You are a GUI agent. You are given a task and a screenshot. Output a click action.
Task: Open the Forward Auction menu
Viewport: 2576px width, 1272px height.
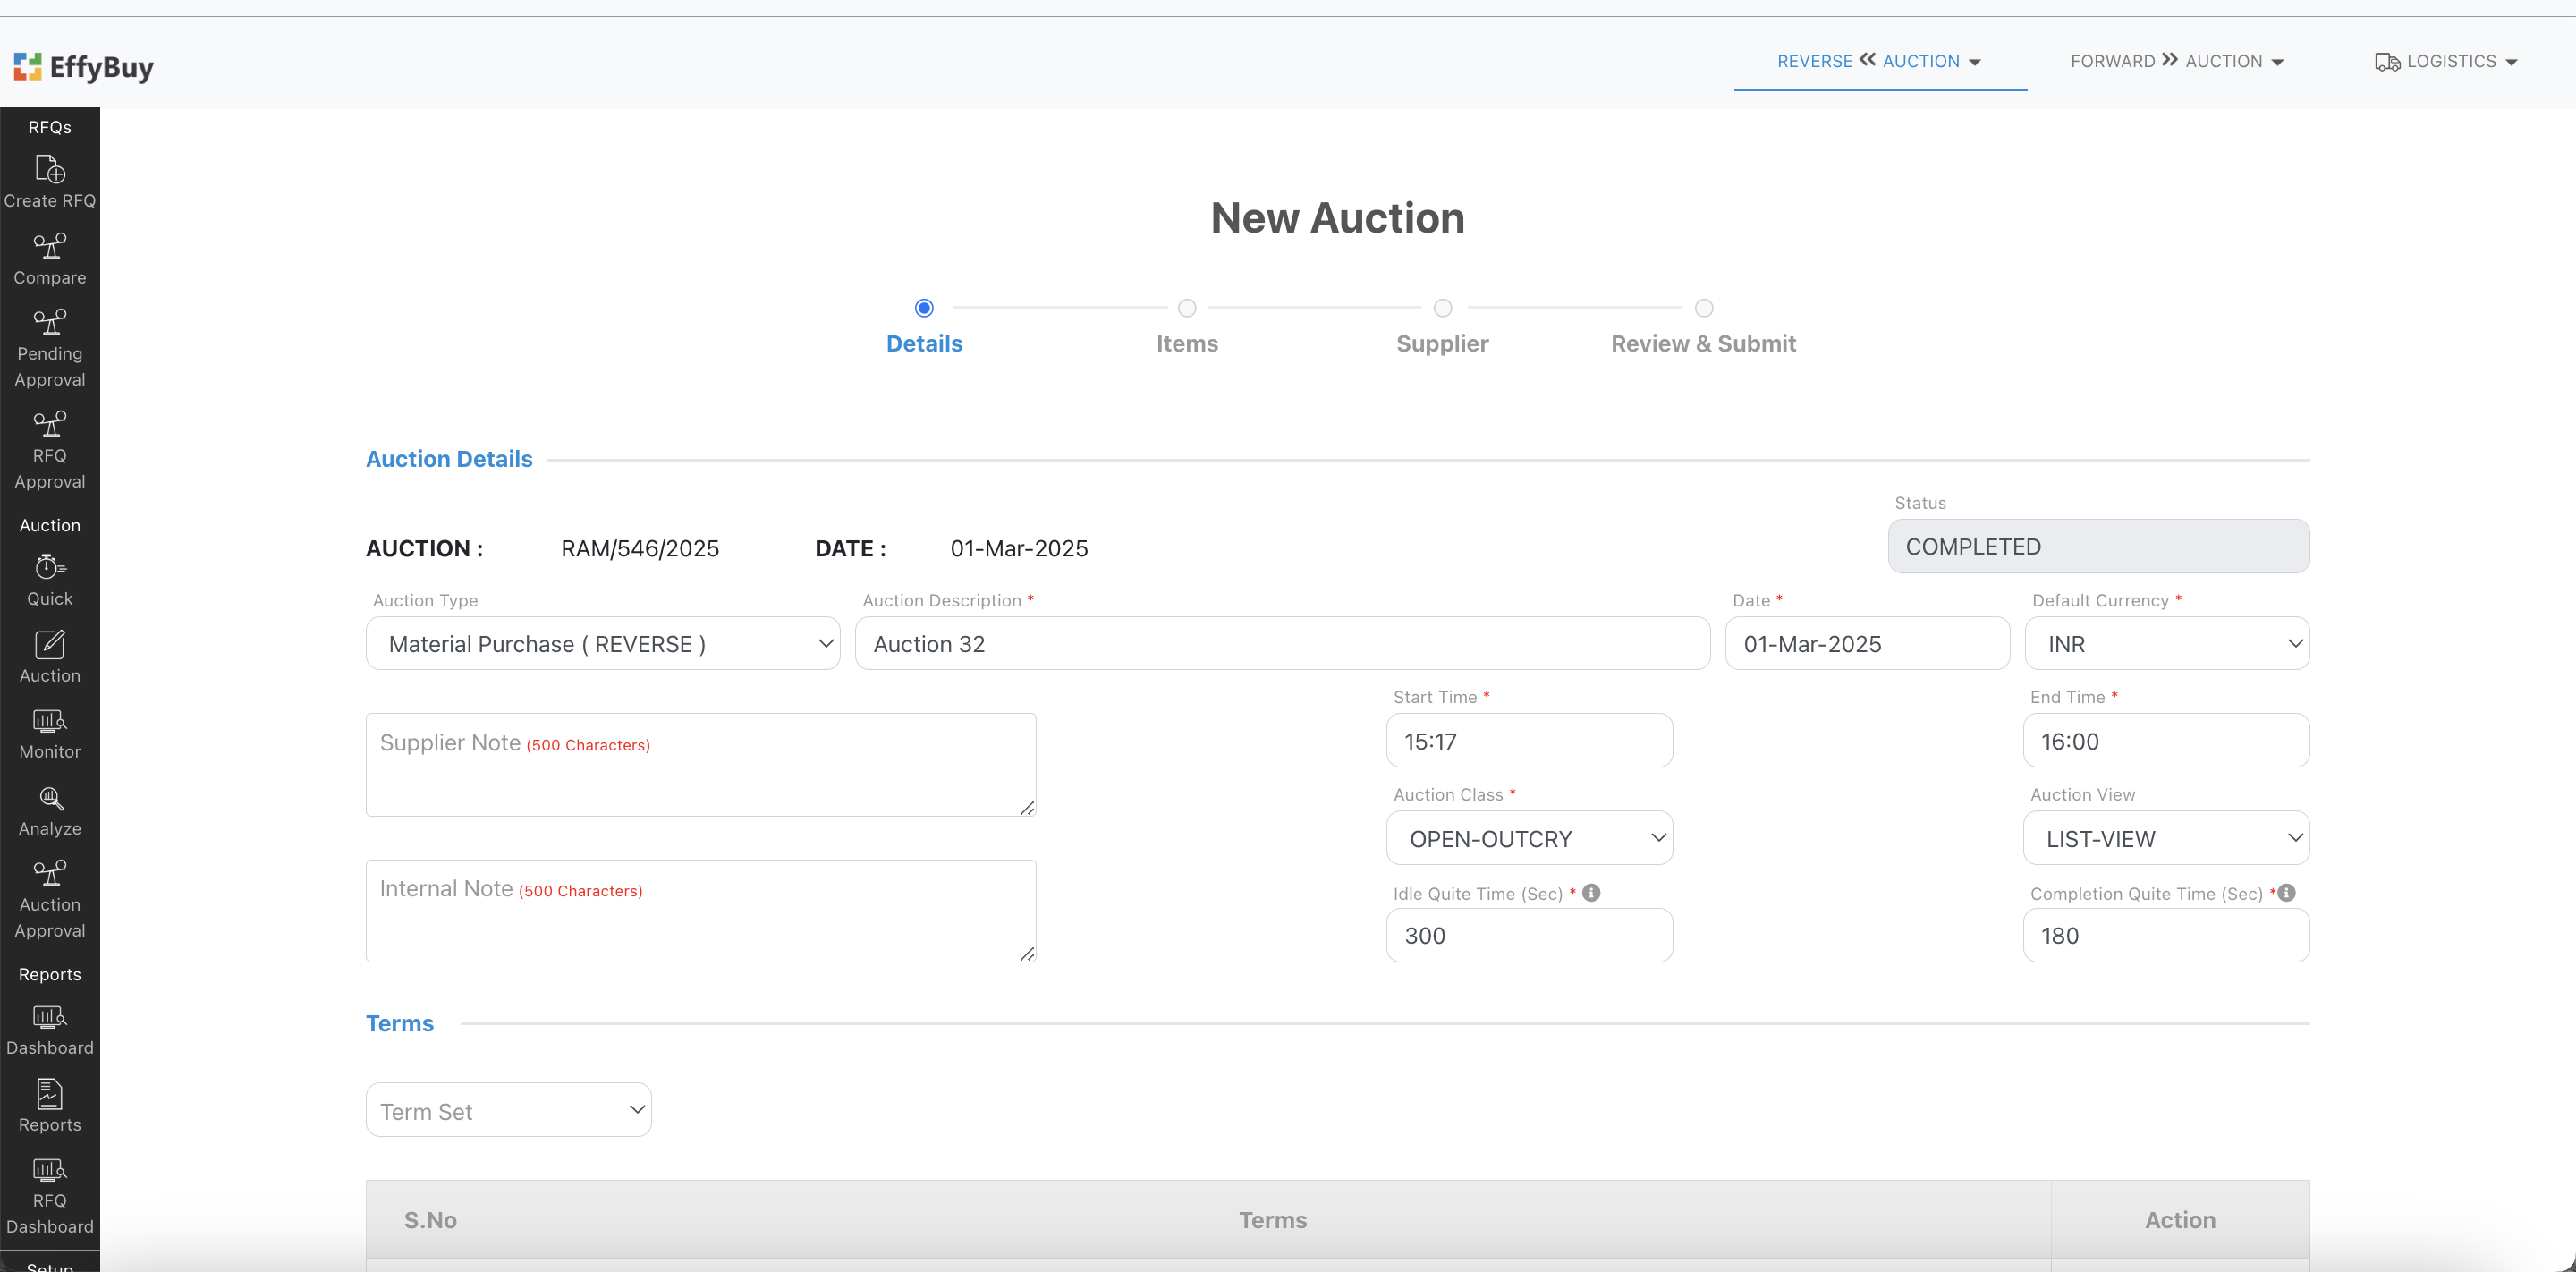tap(2177, 61)
